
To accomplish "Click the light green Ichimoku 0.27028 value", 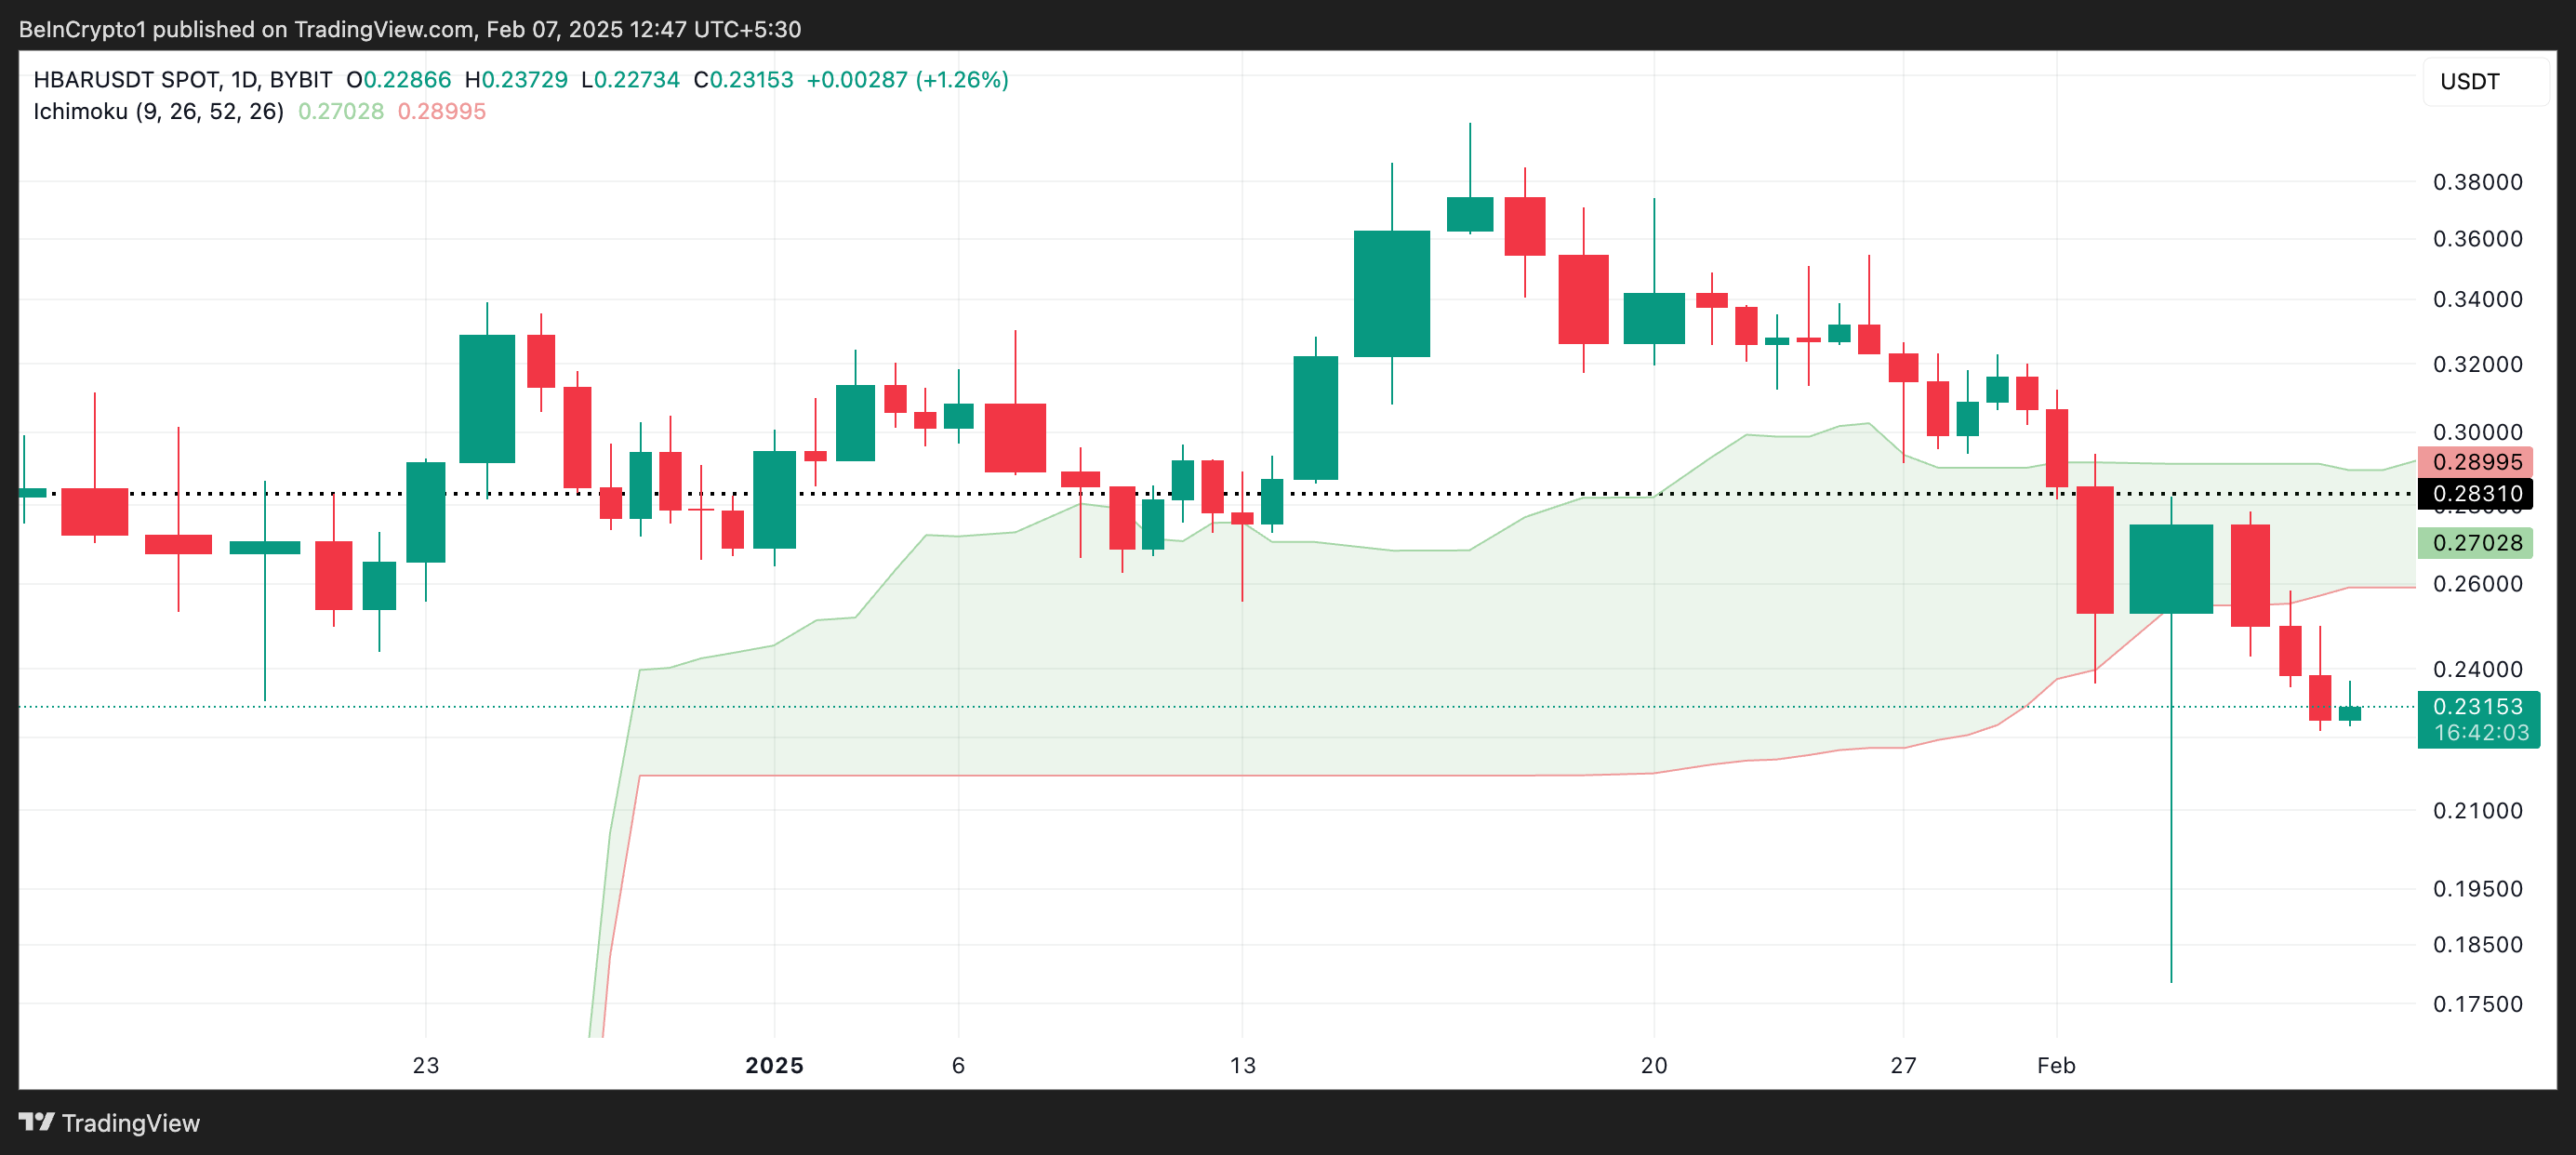I will click(x=341, y=111).
